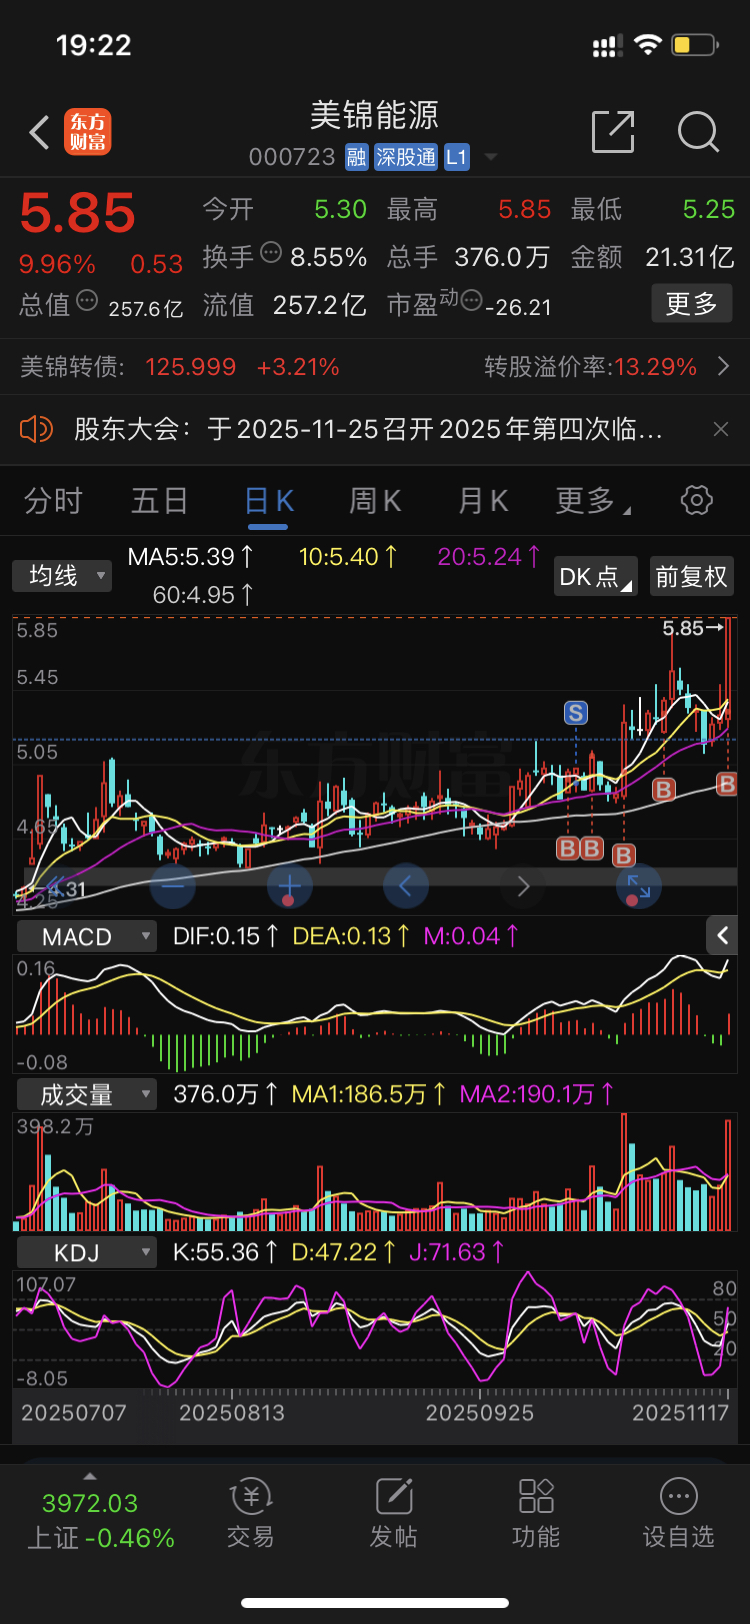Viewport: 750px width, 1624px height.
Task: Switch to 月K monthly tab
Action: pos(483,500)
